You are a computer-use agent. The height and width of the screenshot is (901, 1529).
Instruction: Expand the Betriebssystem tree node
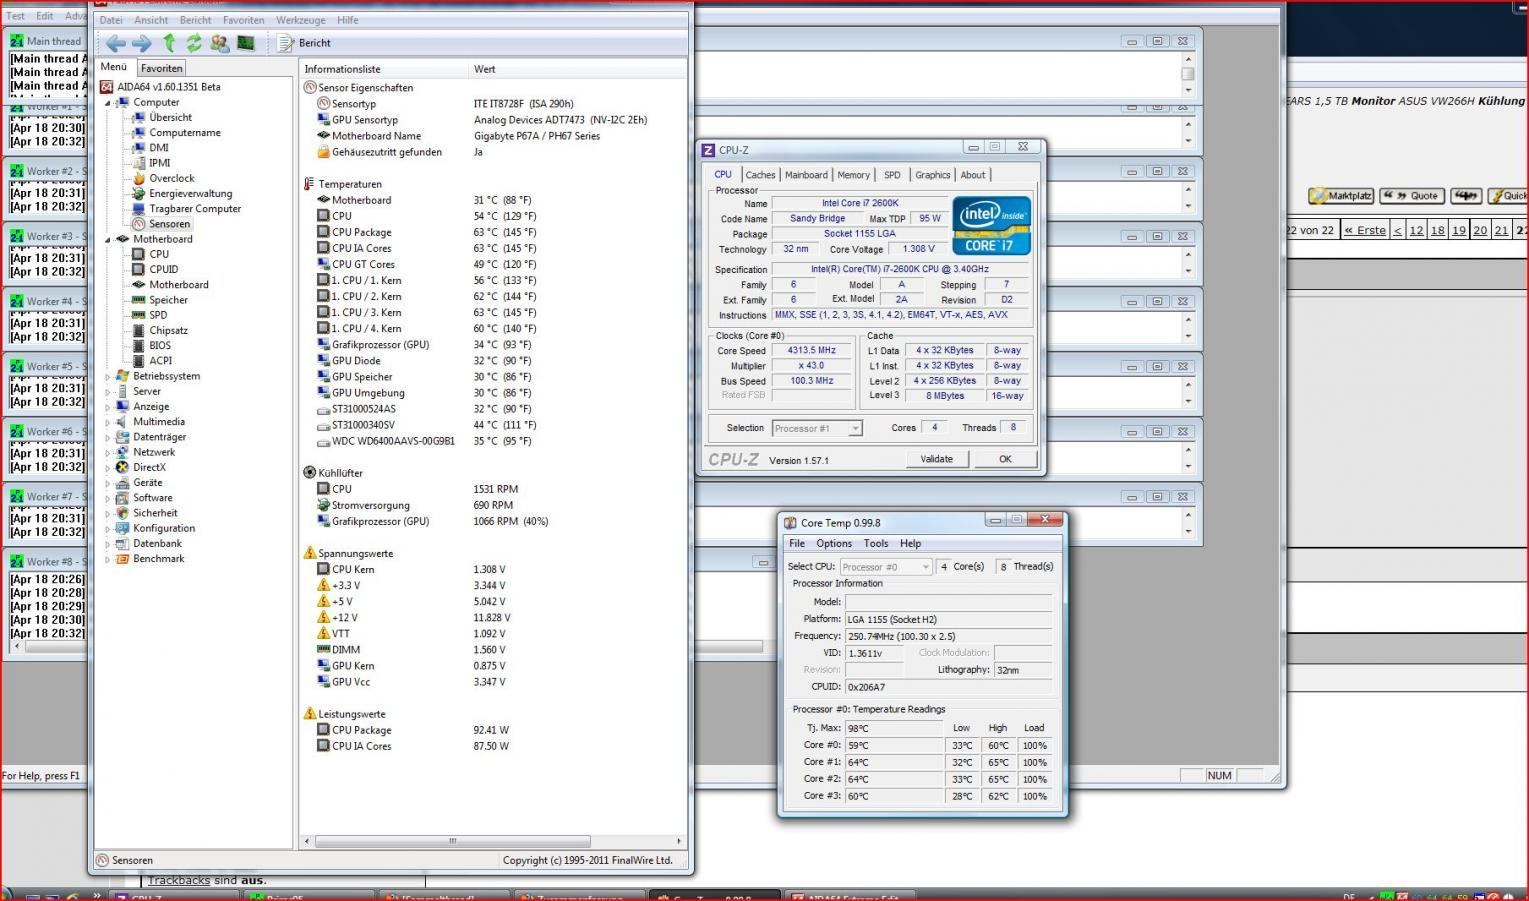point(108,376)
